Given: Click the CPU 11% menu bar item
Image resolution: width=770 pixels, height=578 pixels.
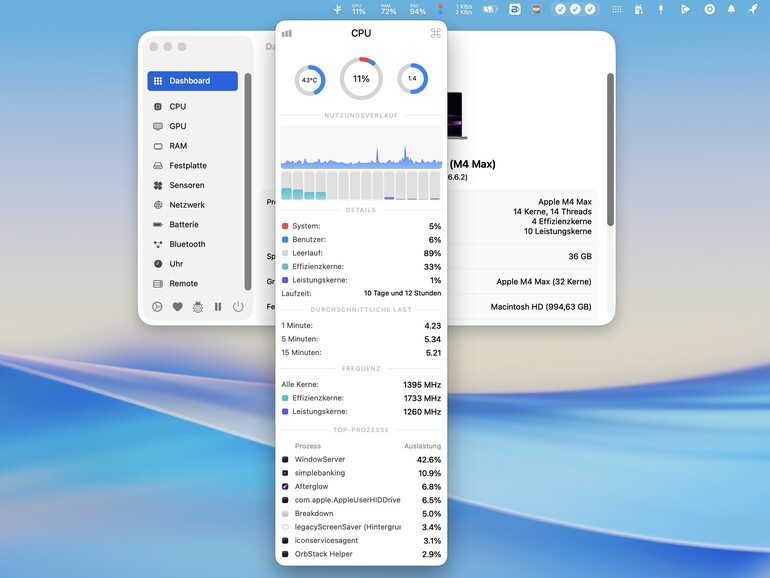Looking at the screenshot, I should (358, 9).
